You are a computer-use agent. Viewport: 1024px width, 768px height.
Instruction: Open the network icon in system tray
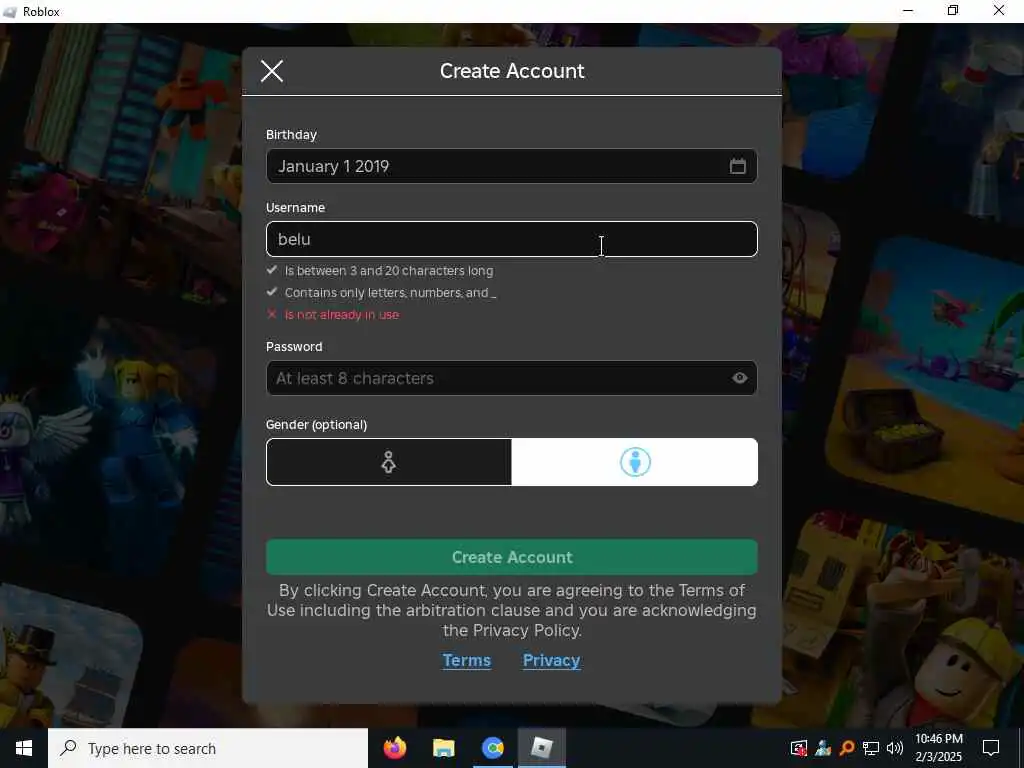(871, 748)
